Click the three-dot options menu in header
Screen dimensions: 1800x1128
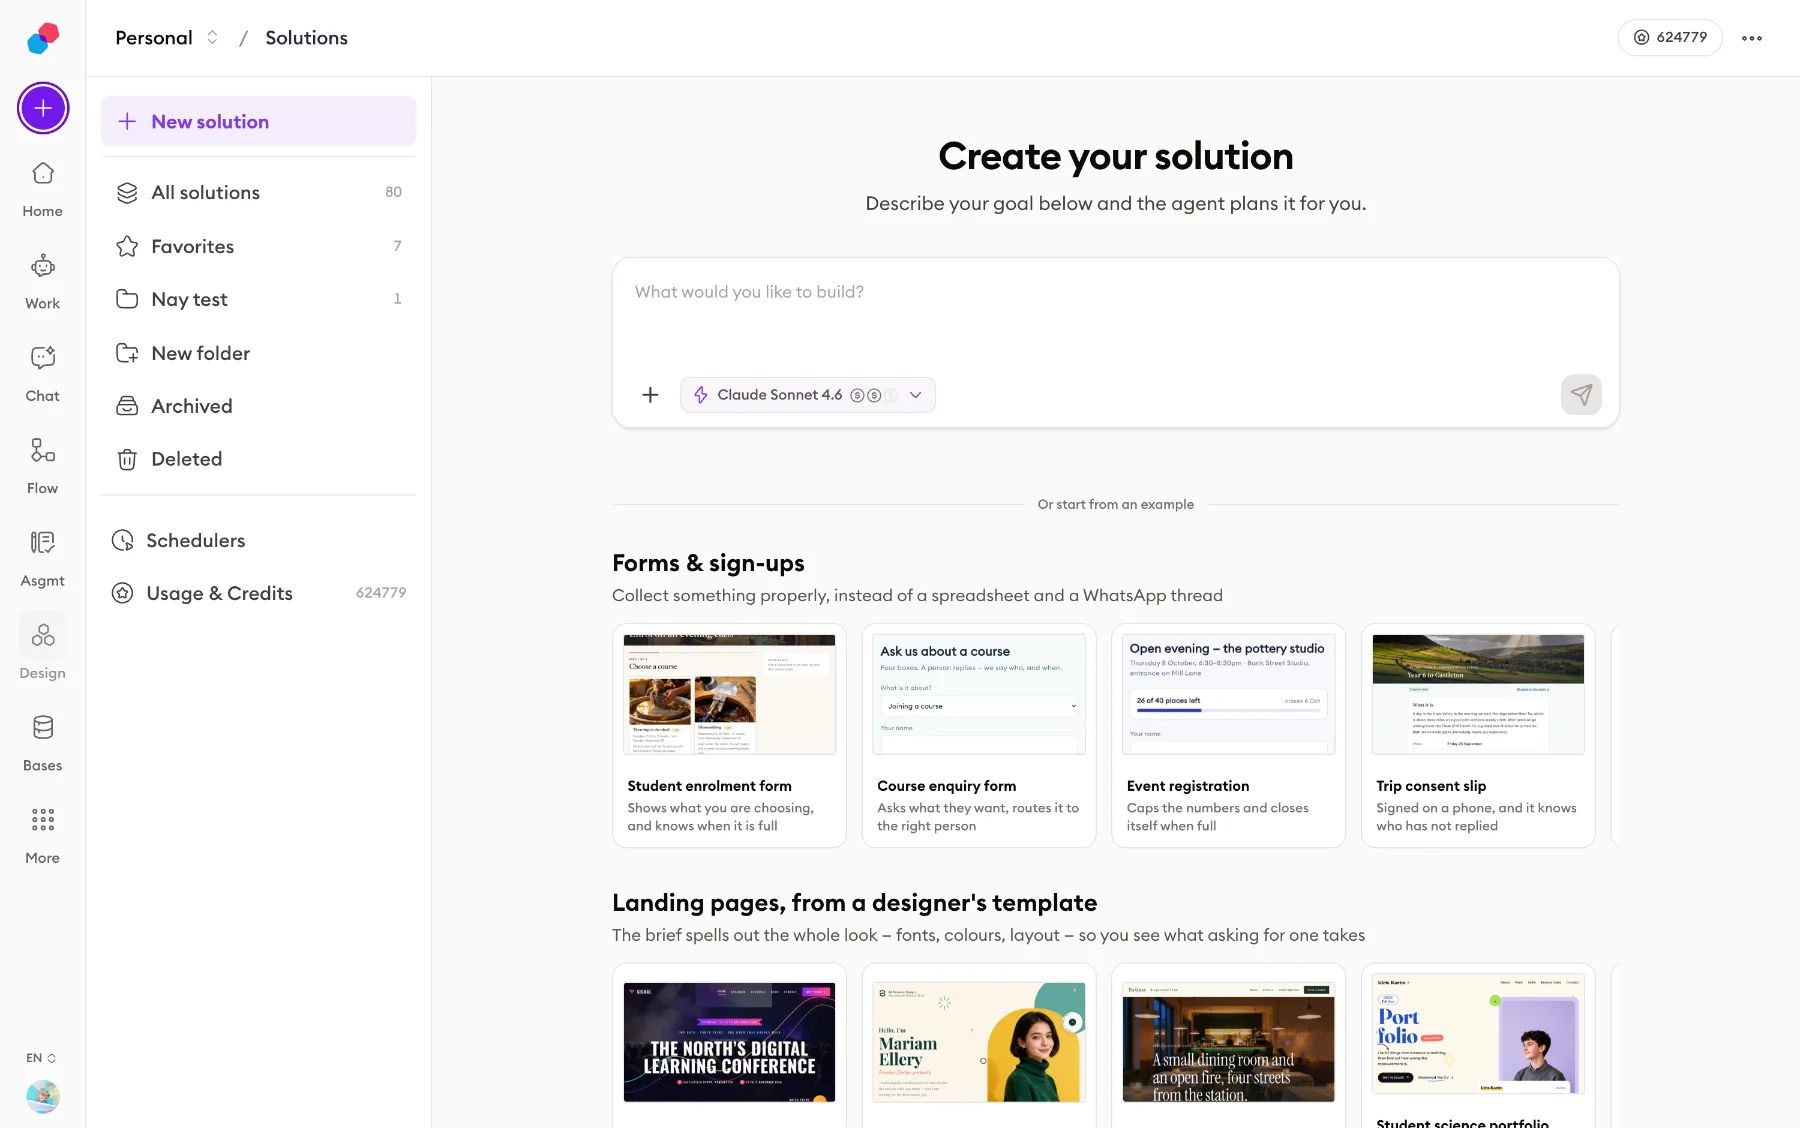(1752, 38)
